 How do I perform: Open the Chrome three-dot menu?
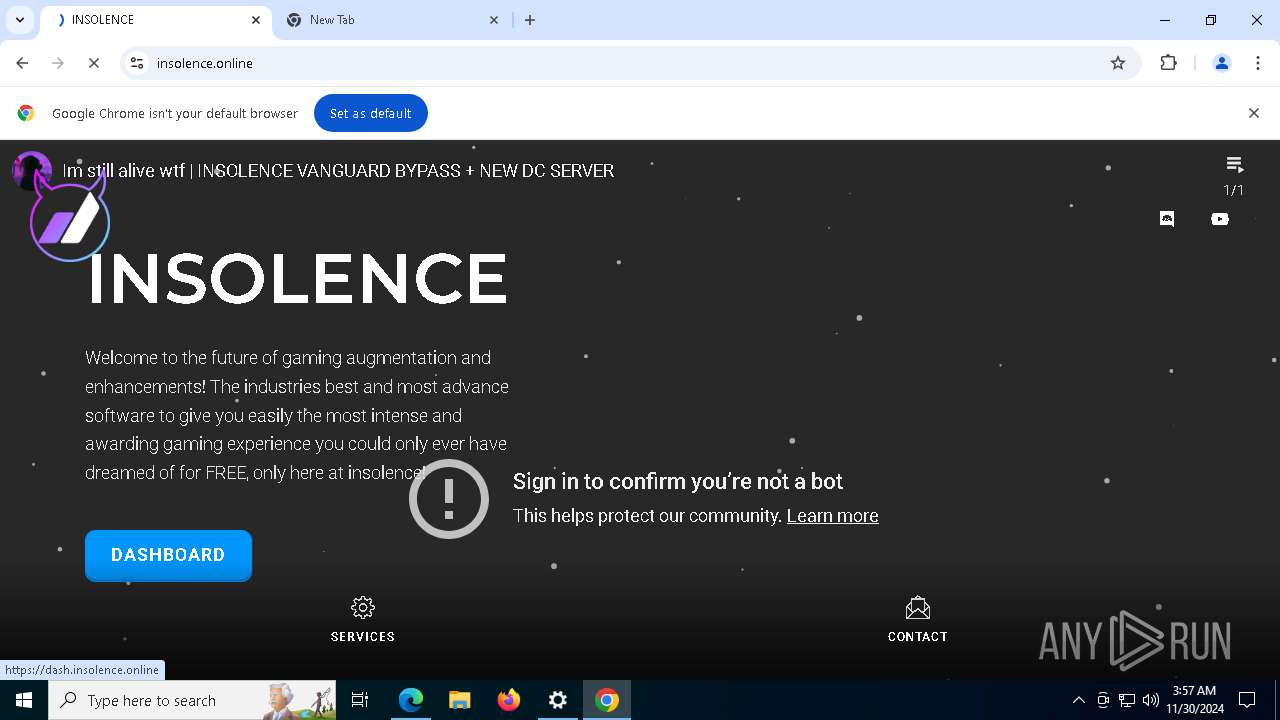pos(1257,63)
